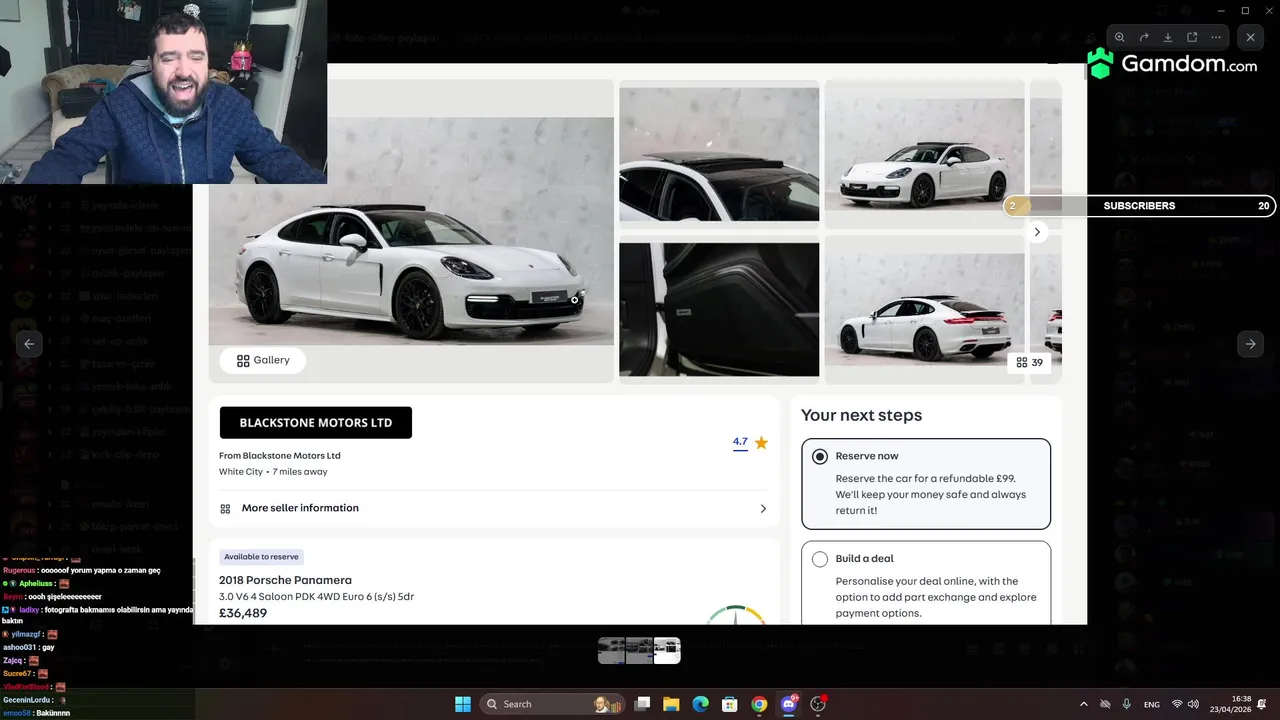Click the main white Porsche Panamera photo
Image resolution: width=1280 pixels, height=720 pixels.
(411, 231)
